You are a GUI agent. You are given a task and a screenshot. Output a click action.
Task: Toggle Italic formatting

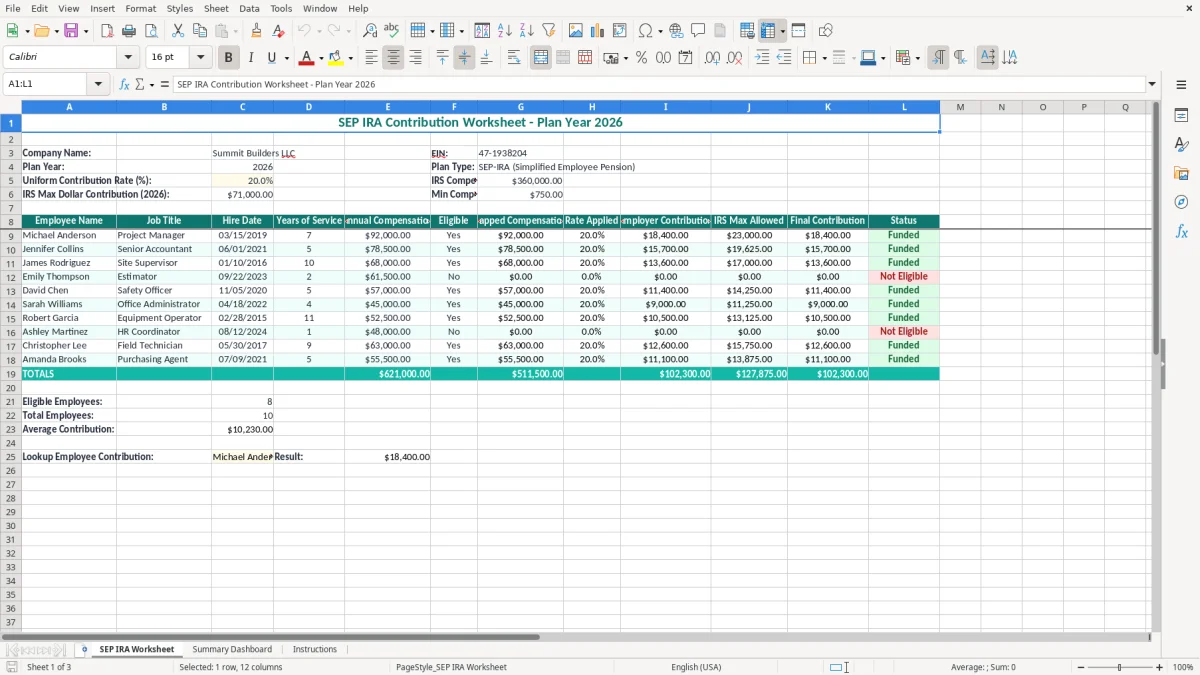coord(250,58)
